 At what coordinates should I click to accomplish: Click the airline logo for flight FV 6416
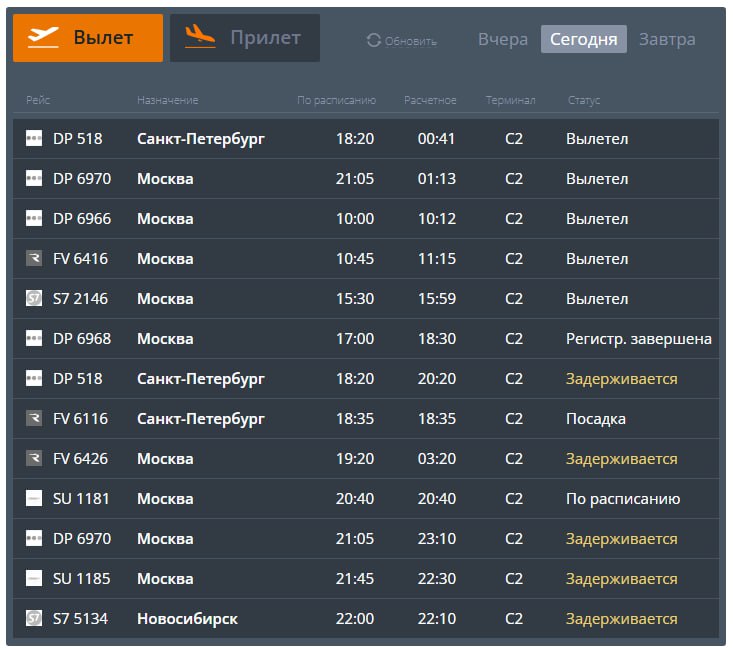pyautogui.click(x=34, y=259)
